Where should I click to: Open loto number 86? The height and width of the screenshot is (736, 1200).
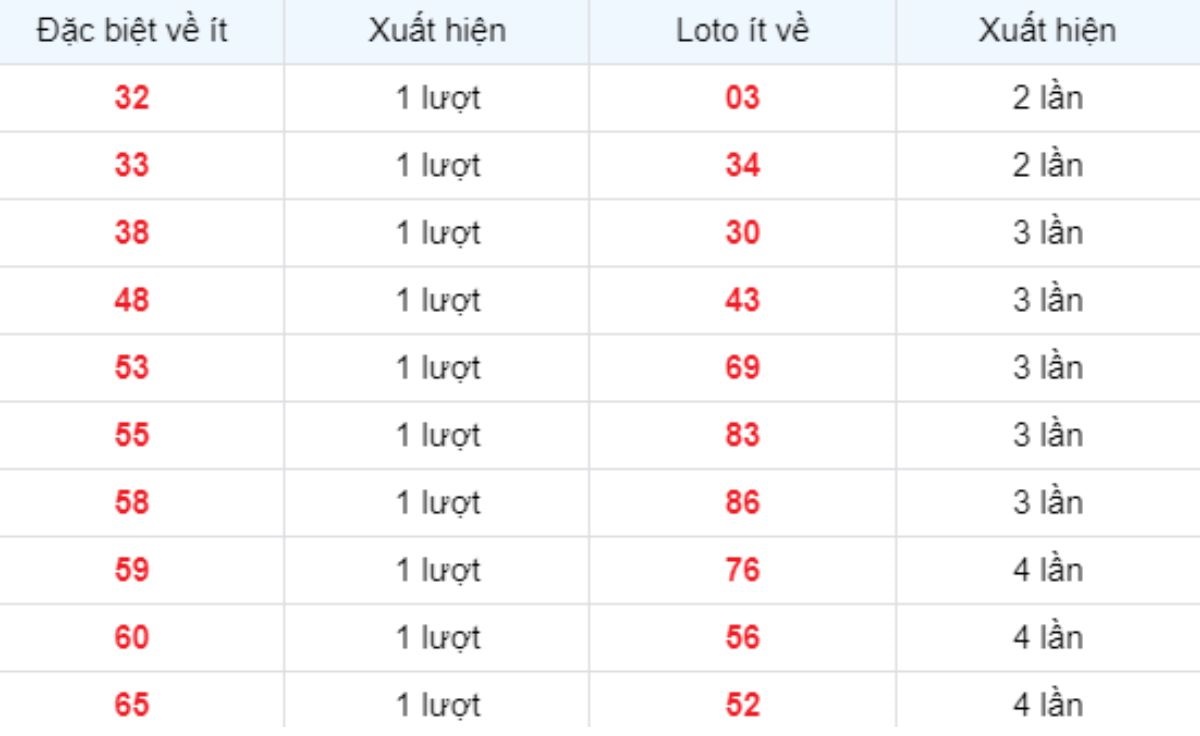click(x=743, y=503)
